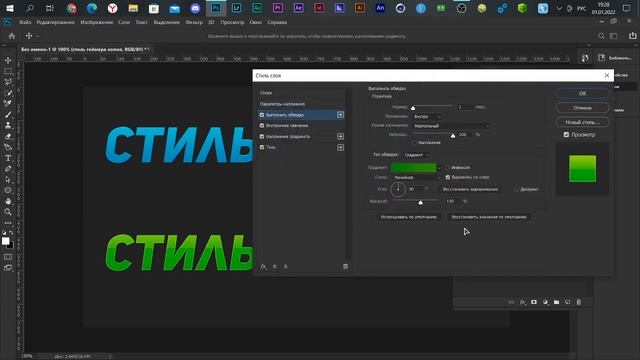Toggle the Просмотр preview checkbox
This screenshot has height=360, width=640.
566,135
